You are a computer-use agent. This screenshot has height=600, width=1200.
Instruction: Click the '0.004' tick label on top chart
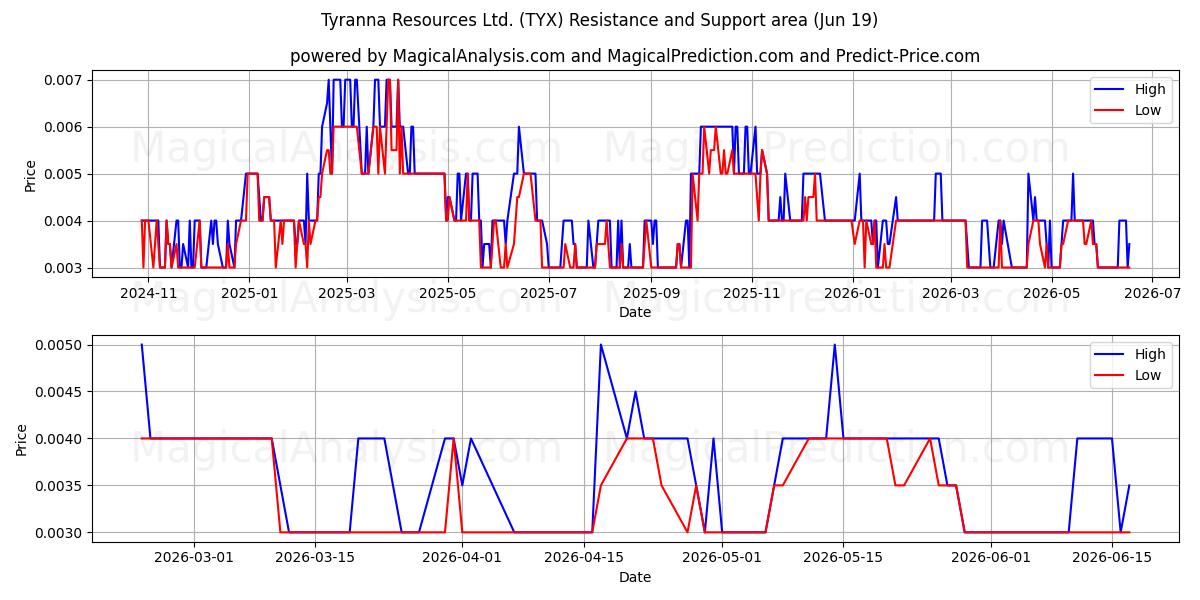[66, 221]
